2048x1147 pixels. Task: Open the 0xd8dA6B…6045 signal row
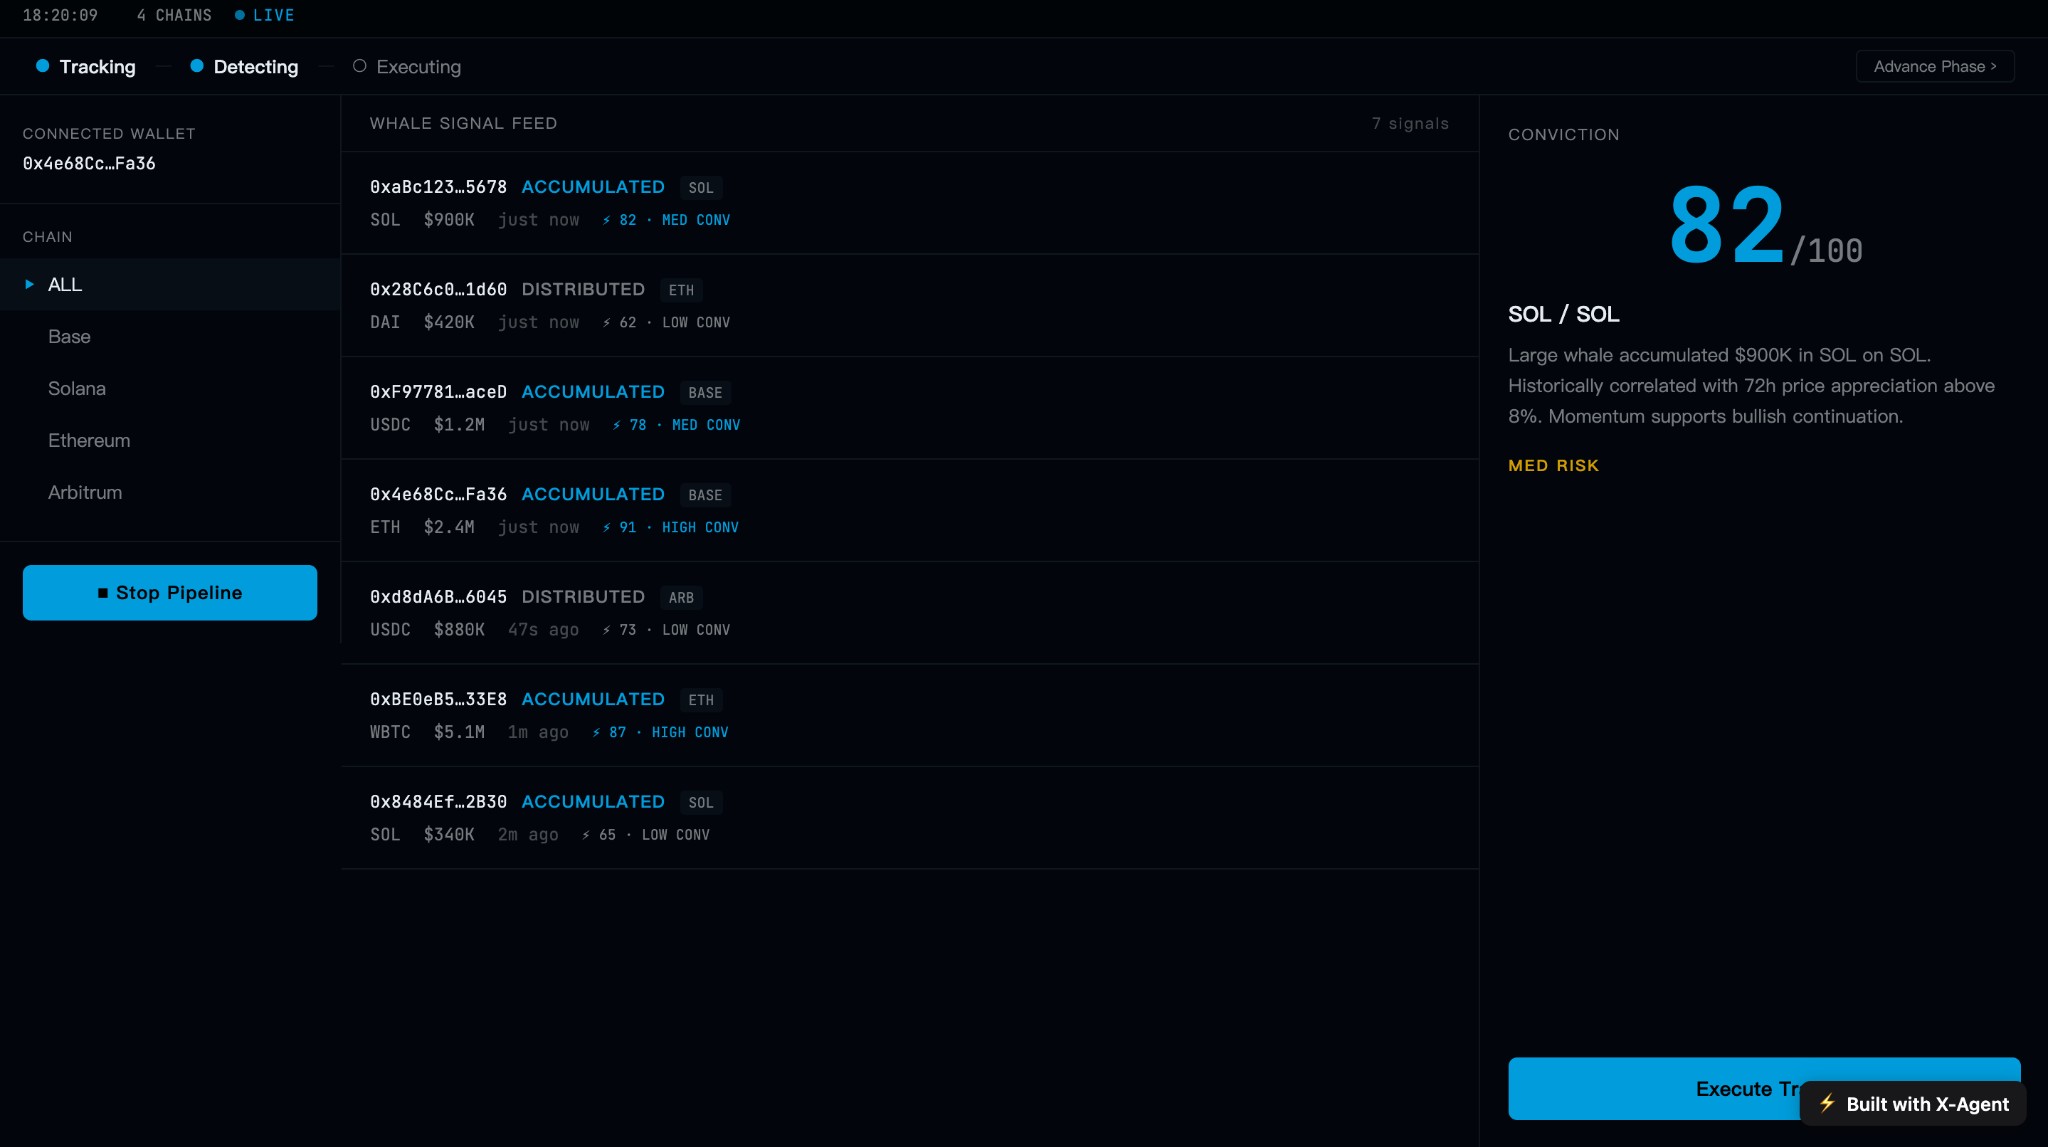(910, 613)
